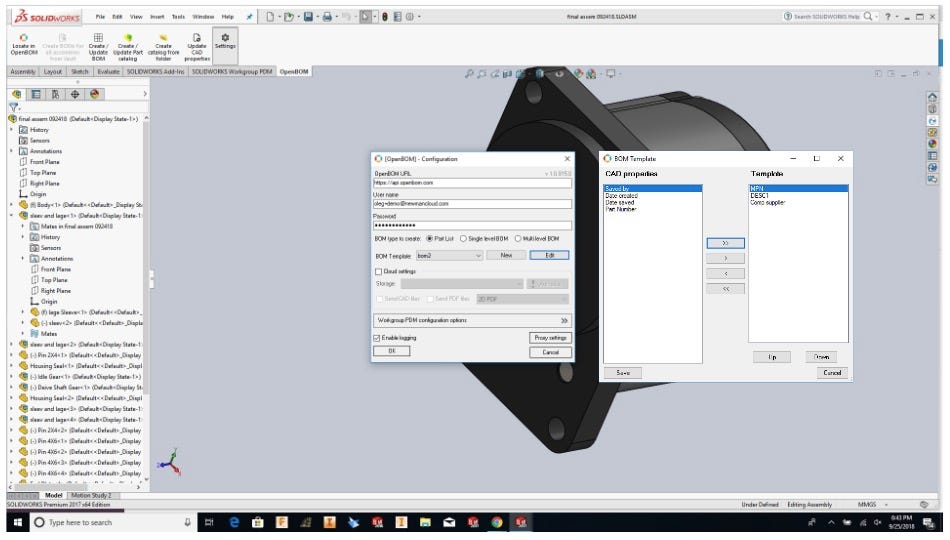Click Update CAD properties icon

coord(197,38)
